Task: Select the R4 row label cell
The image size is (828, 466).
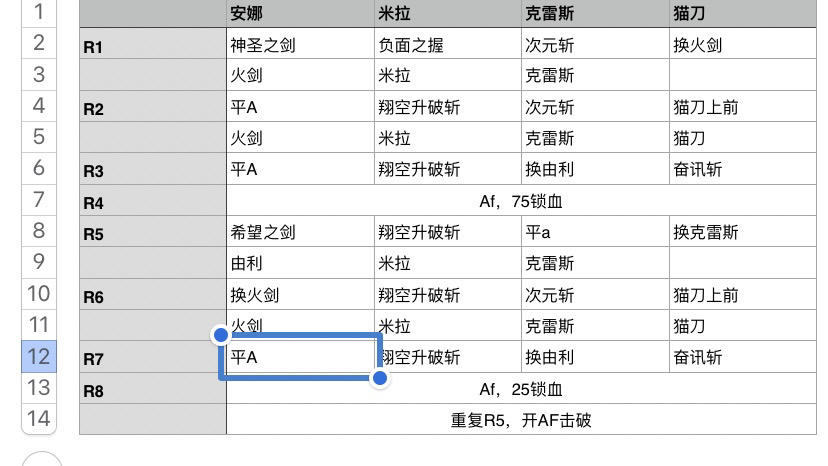Action: (x=152, y=202)
